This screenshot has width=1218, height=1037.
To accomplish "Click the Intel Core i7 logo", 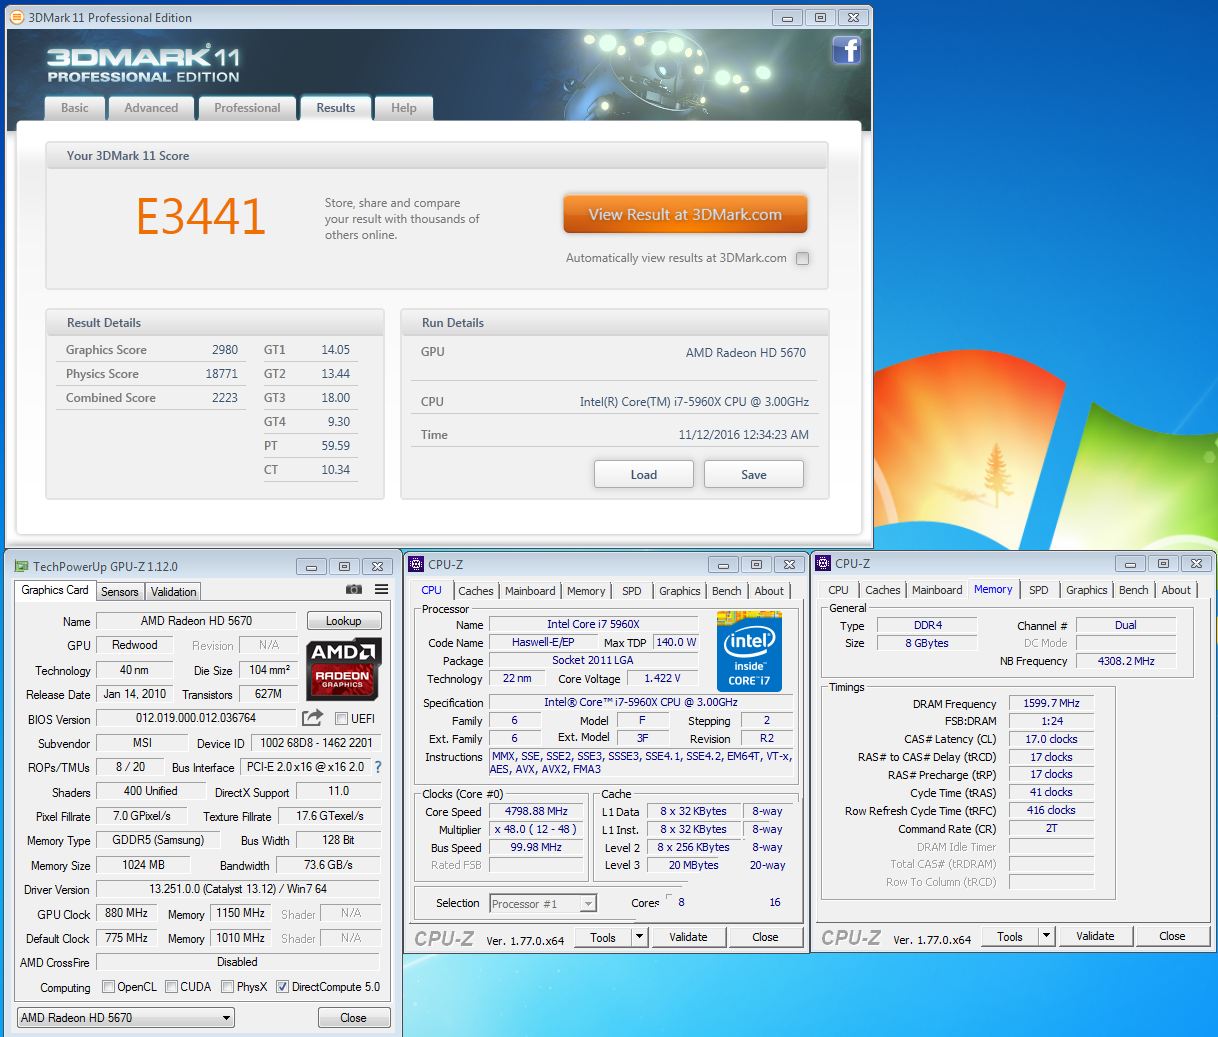I will [749, 651].
